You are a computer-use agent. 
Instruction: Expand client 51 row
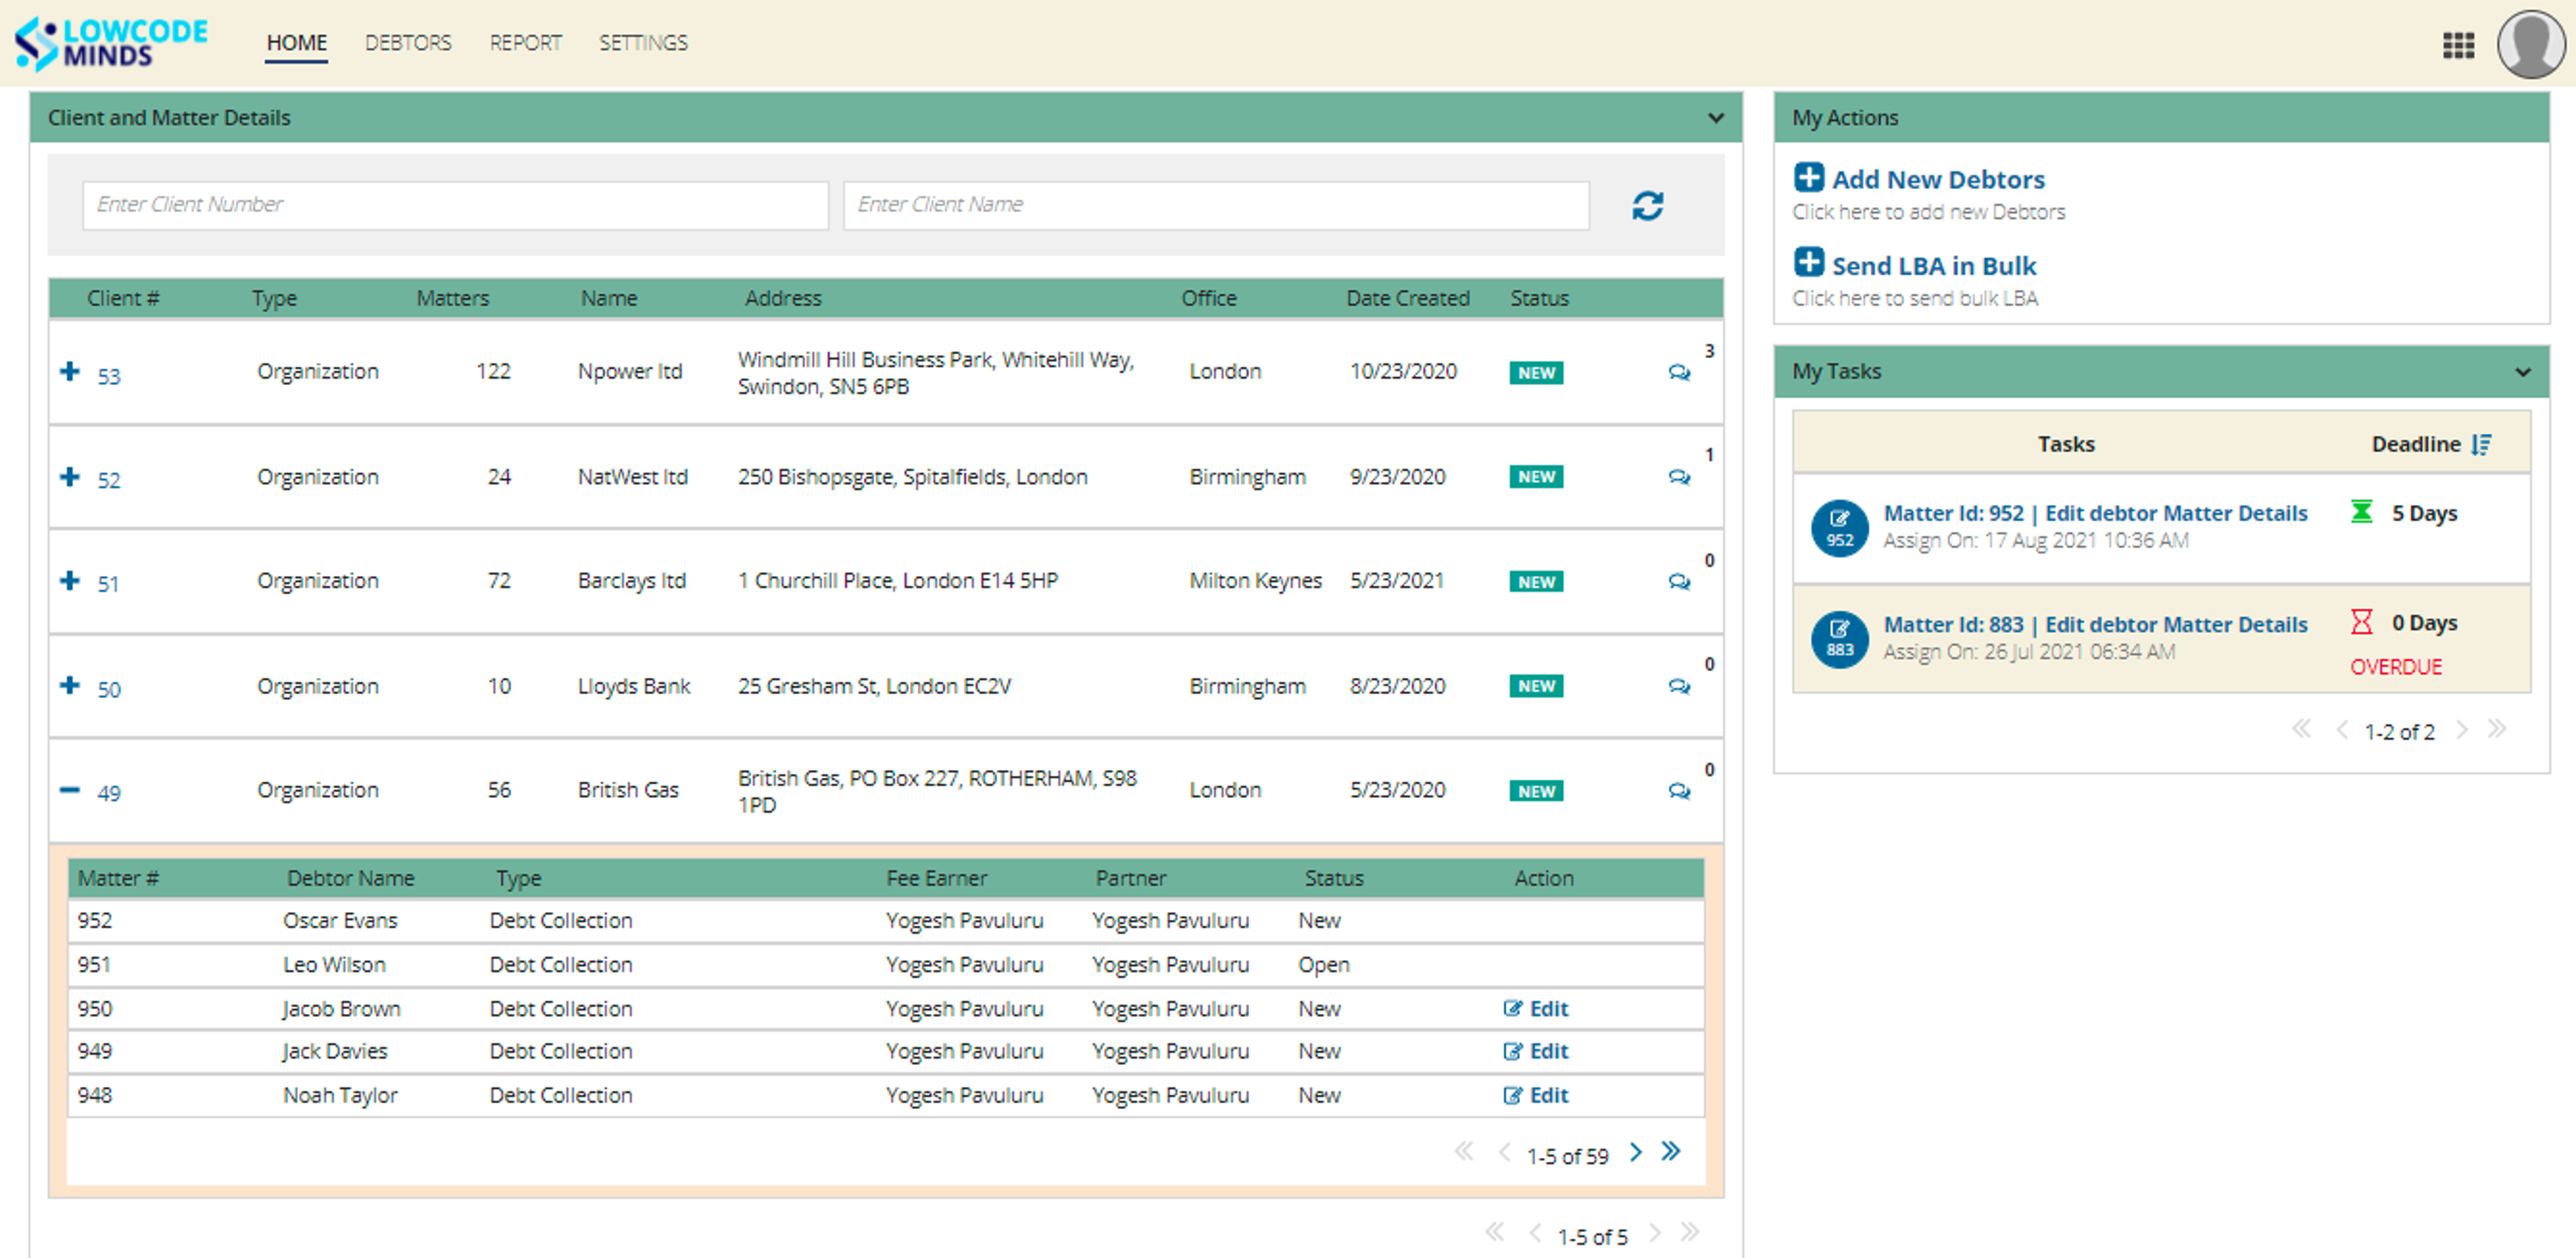[70, 581]
